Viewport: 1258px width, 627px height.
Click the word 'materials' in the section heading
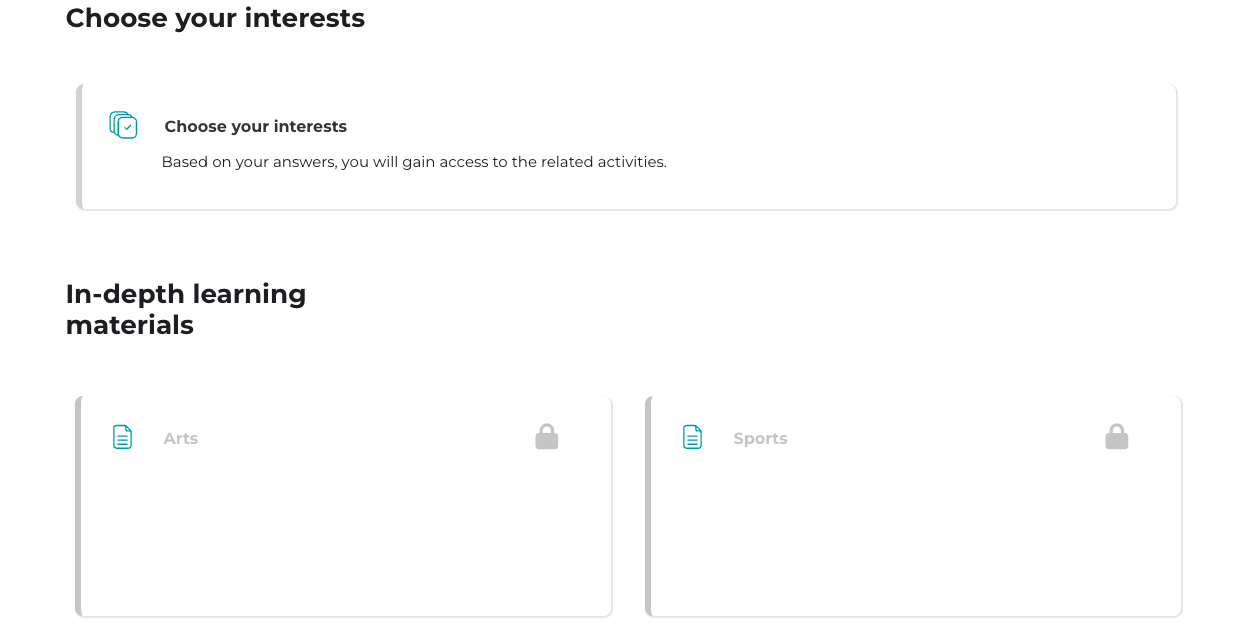130,325
